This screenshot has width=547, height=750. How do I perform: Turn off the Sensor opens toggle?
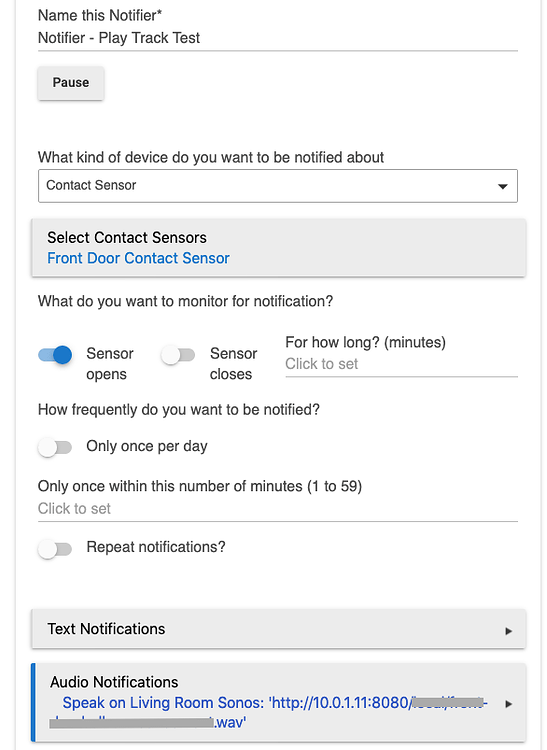(x=55, y=355)
